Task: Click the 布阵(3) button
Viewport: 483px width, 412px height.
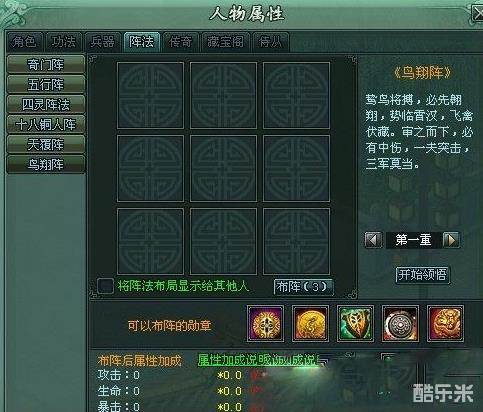Action: (303, 287)
